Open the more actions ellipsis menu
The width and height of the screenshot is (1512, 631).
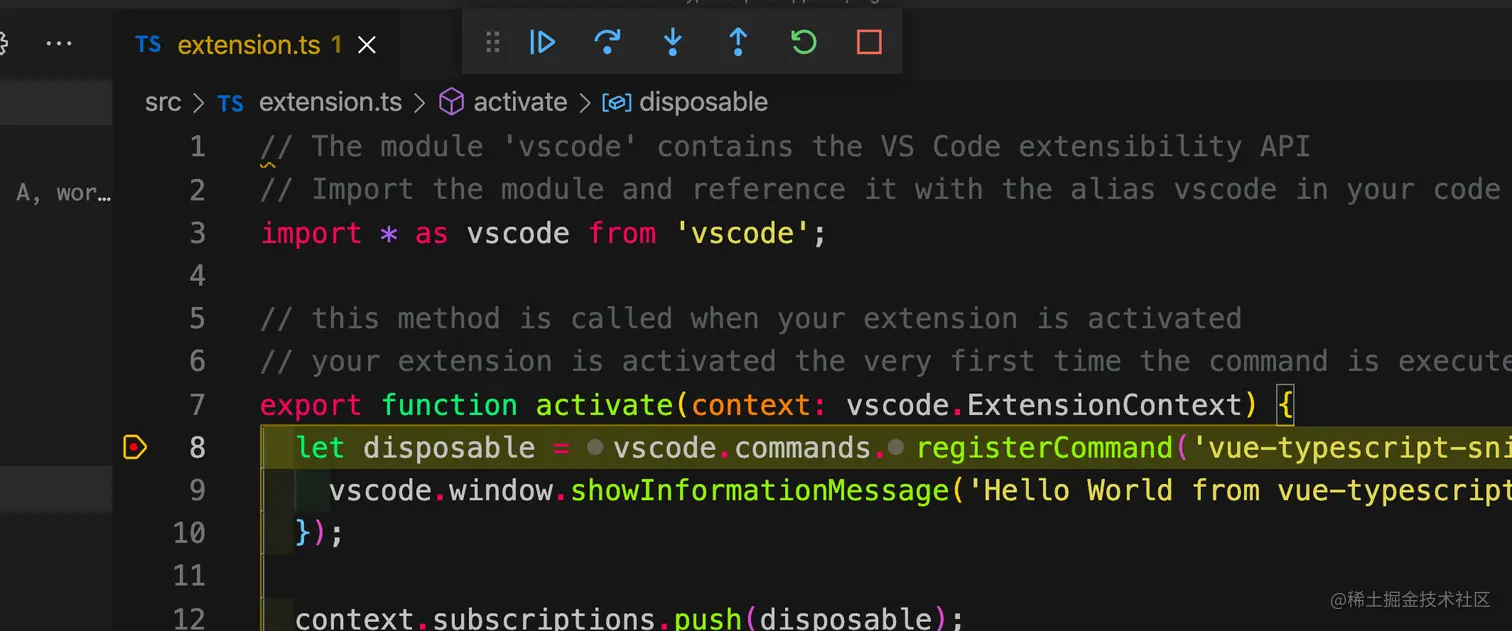coord(59,44)
